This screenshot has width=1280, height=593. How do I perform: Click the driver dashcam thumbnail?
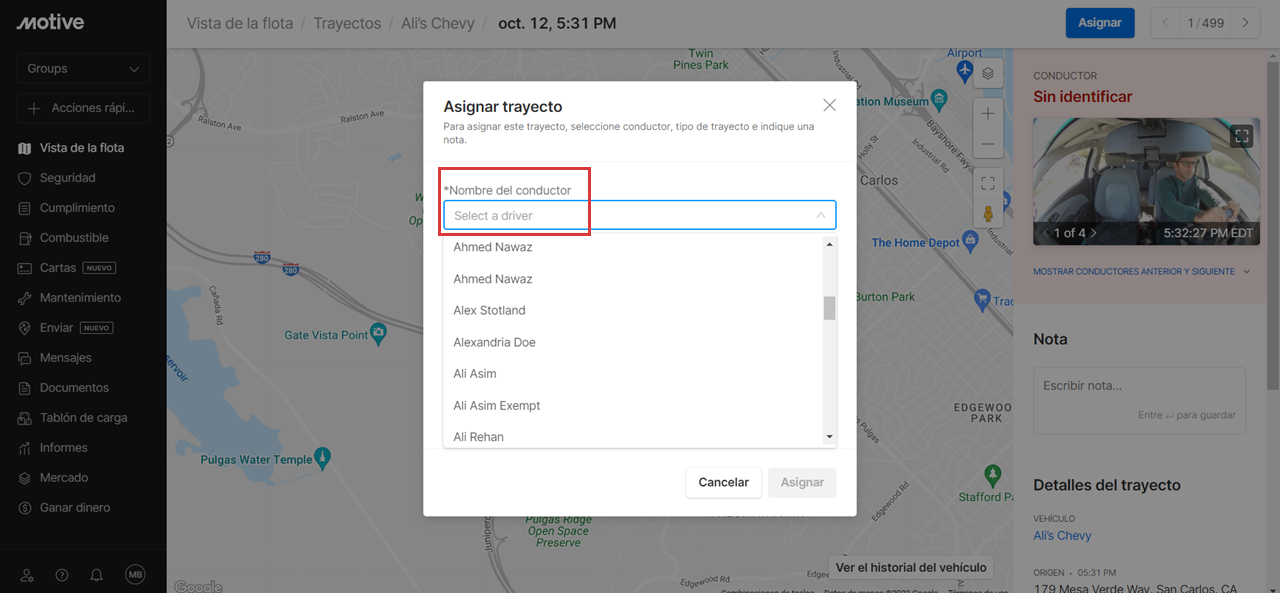1146,182
